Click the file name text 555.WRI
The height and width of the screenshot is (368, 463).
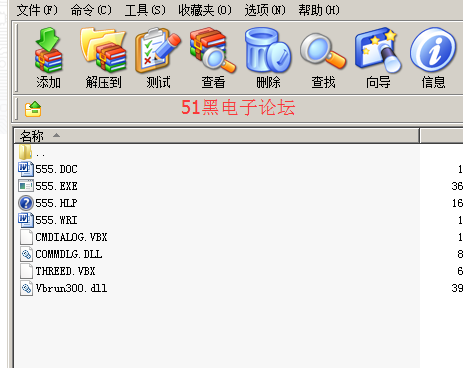pyautogui.click(x=56, y=220)
